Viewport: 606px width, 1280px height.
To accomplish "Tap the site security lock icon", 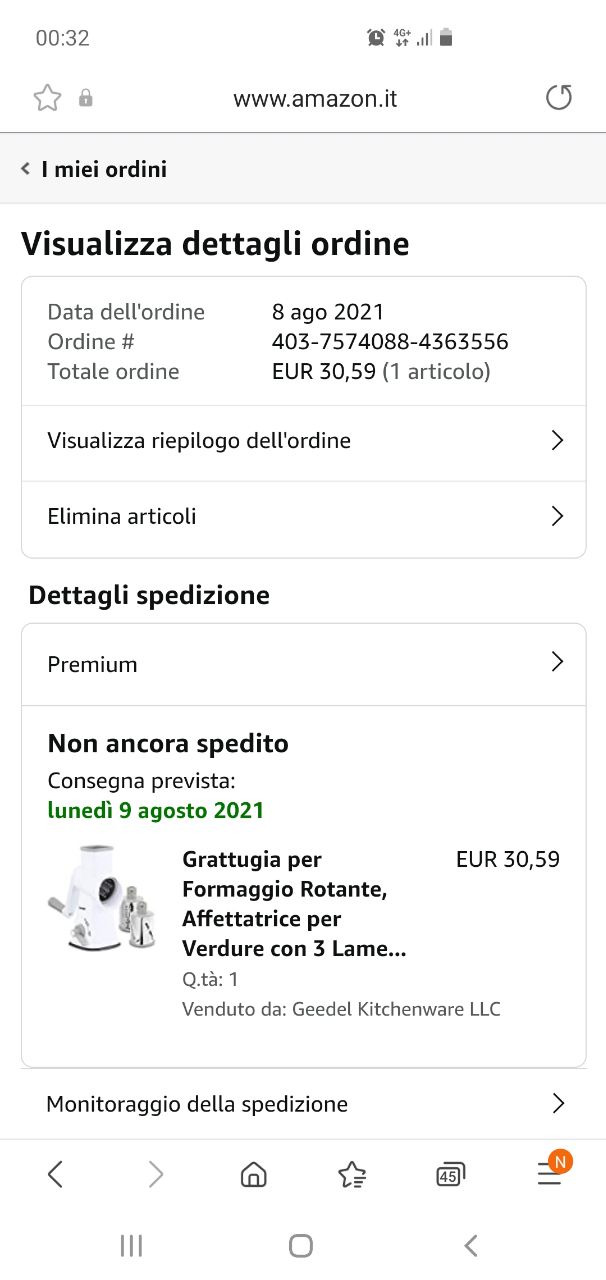I will (x=86, y=98).
